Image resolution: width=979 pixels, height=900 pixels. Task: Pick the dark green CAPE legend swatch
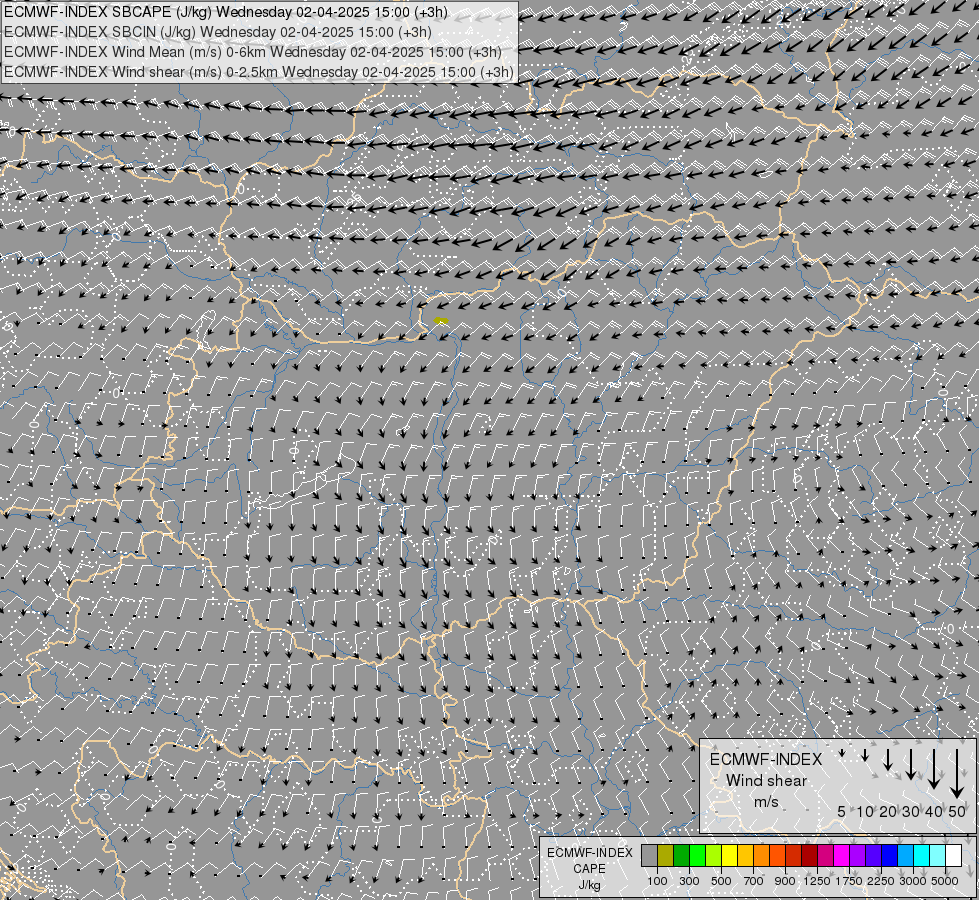point(682,856)
